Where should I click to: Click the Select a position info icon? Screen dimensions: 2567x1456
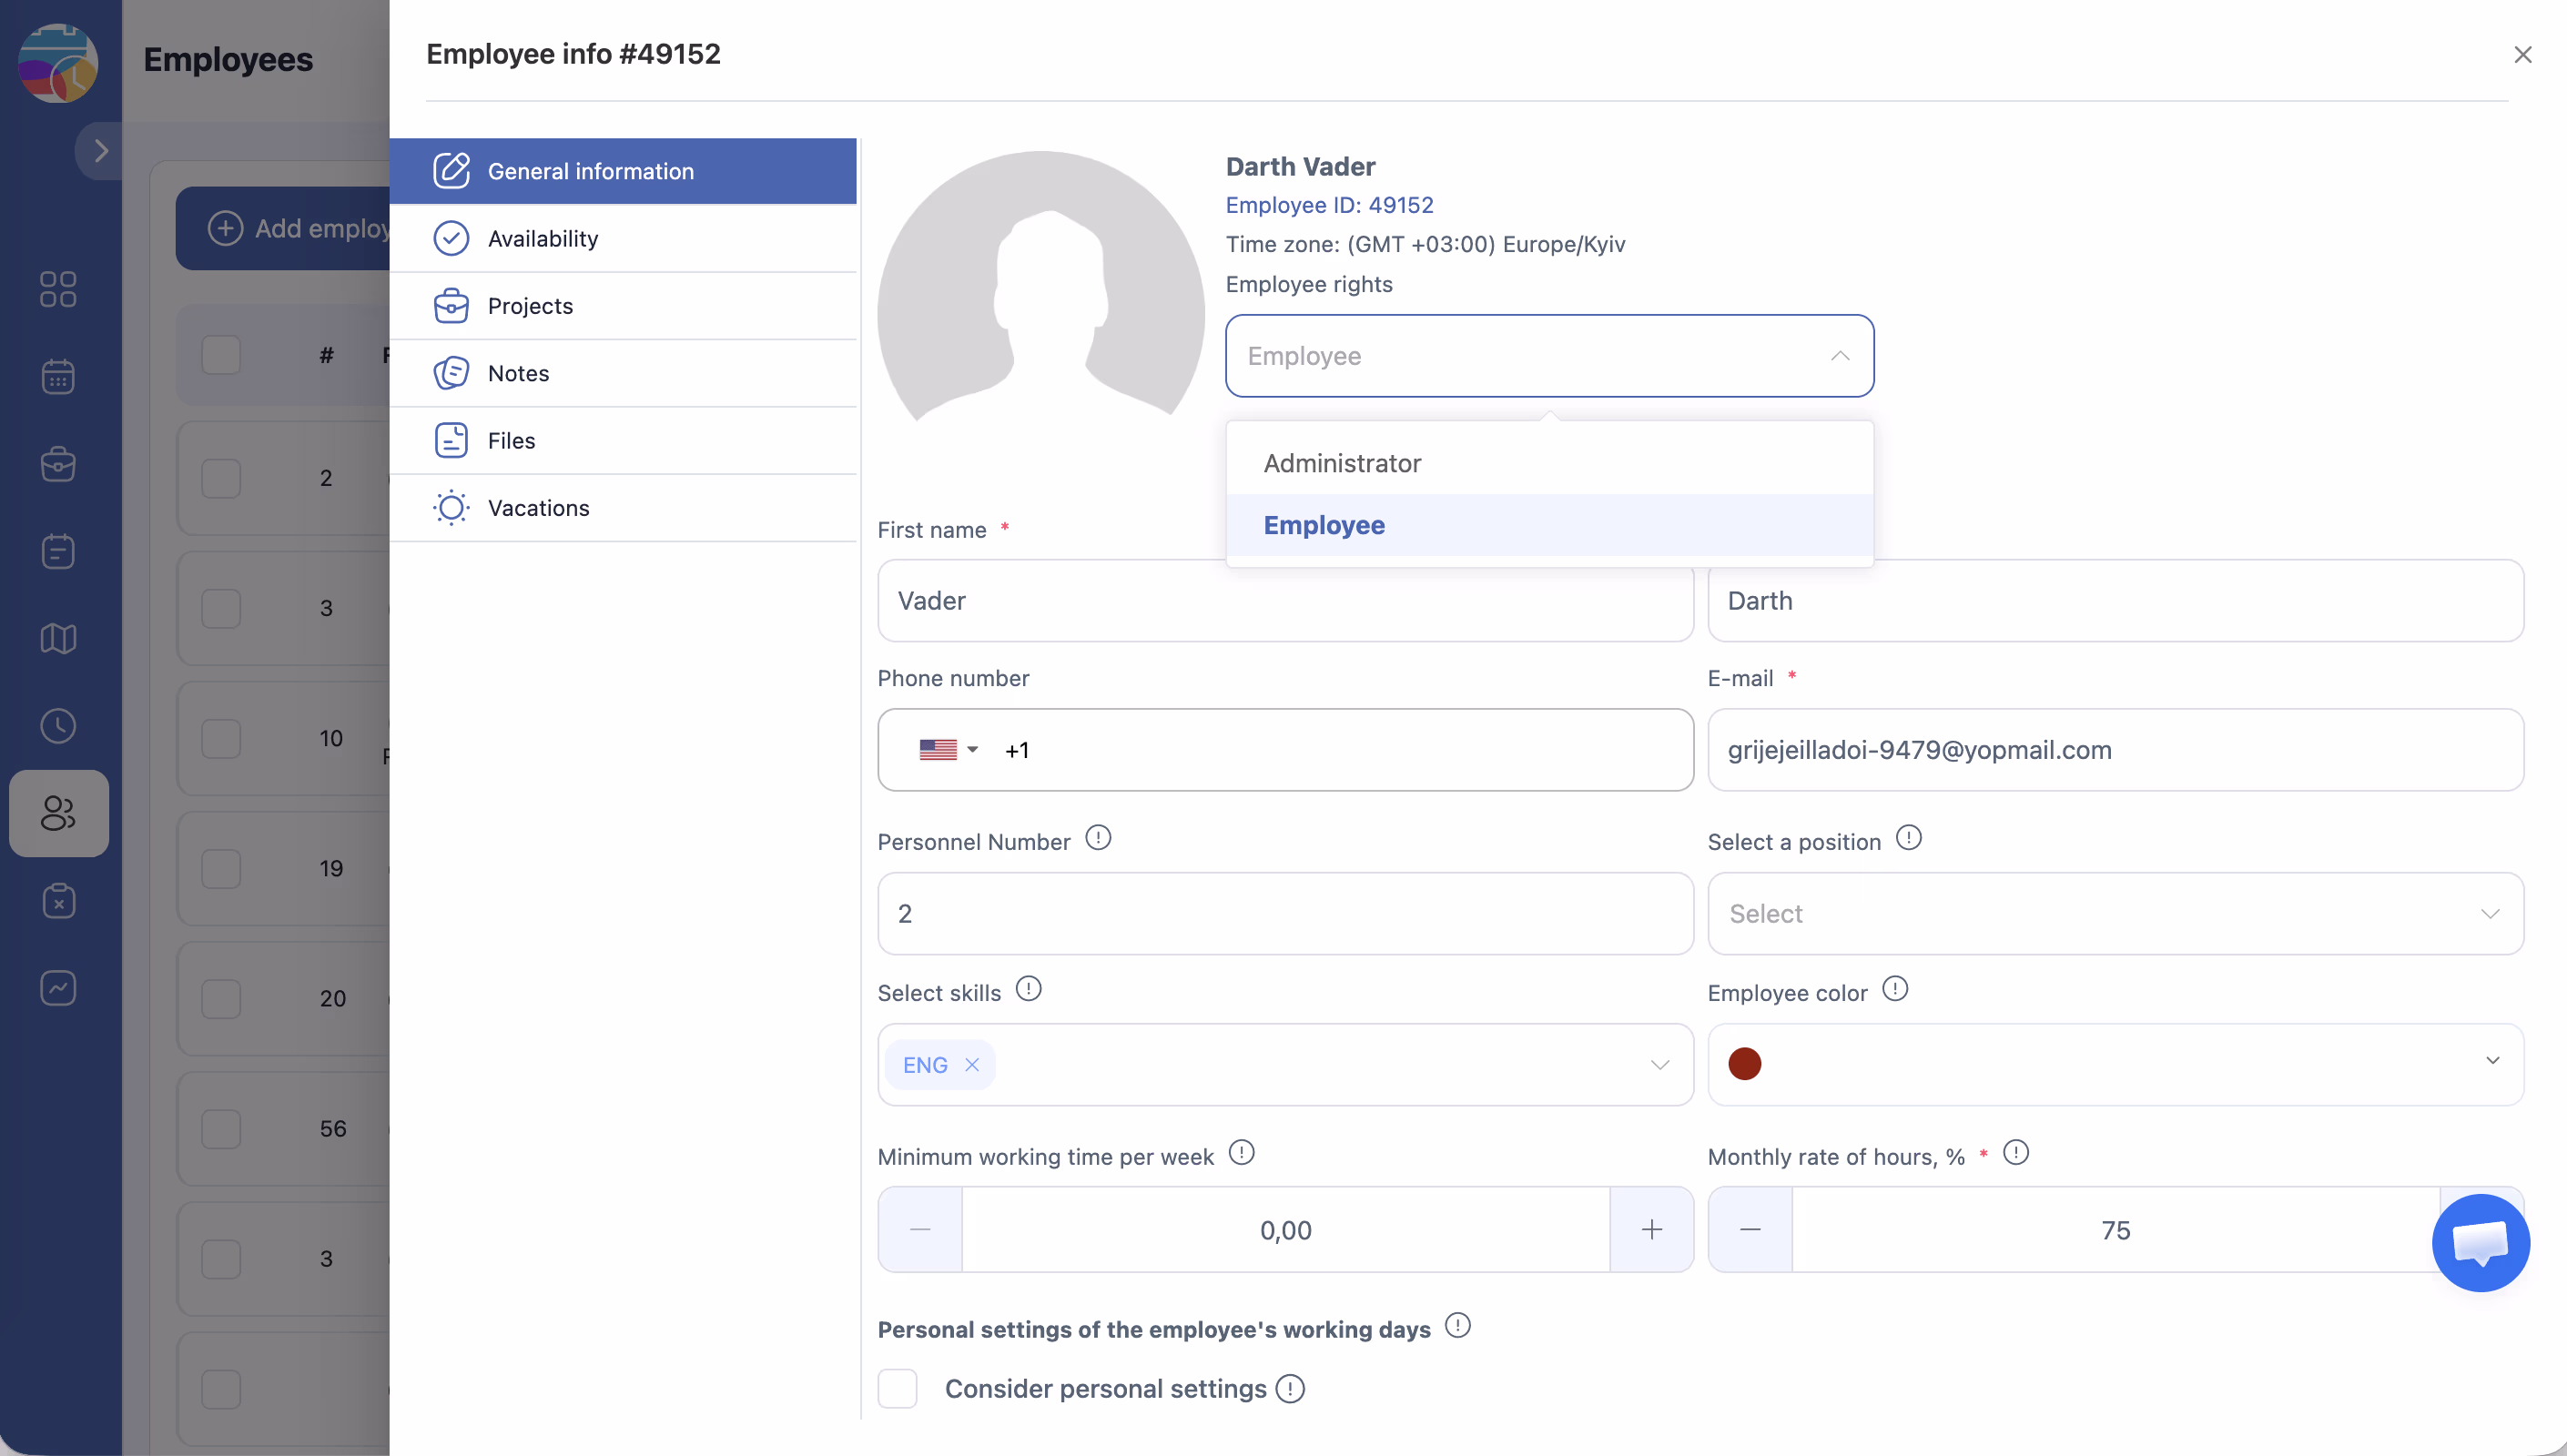click(x=1908, y=838)
